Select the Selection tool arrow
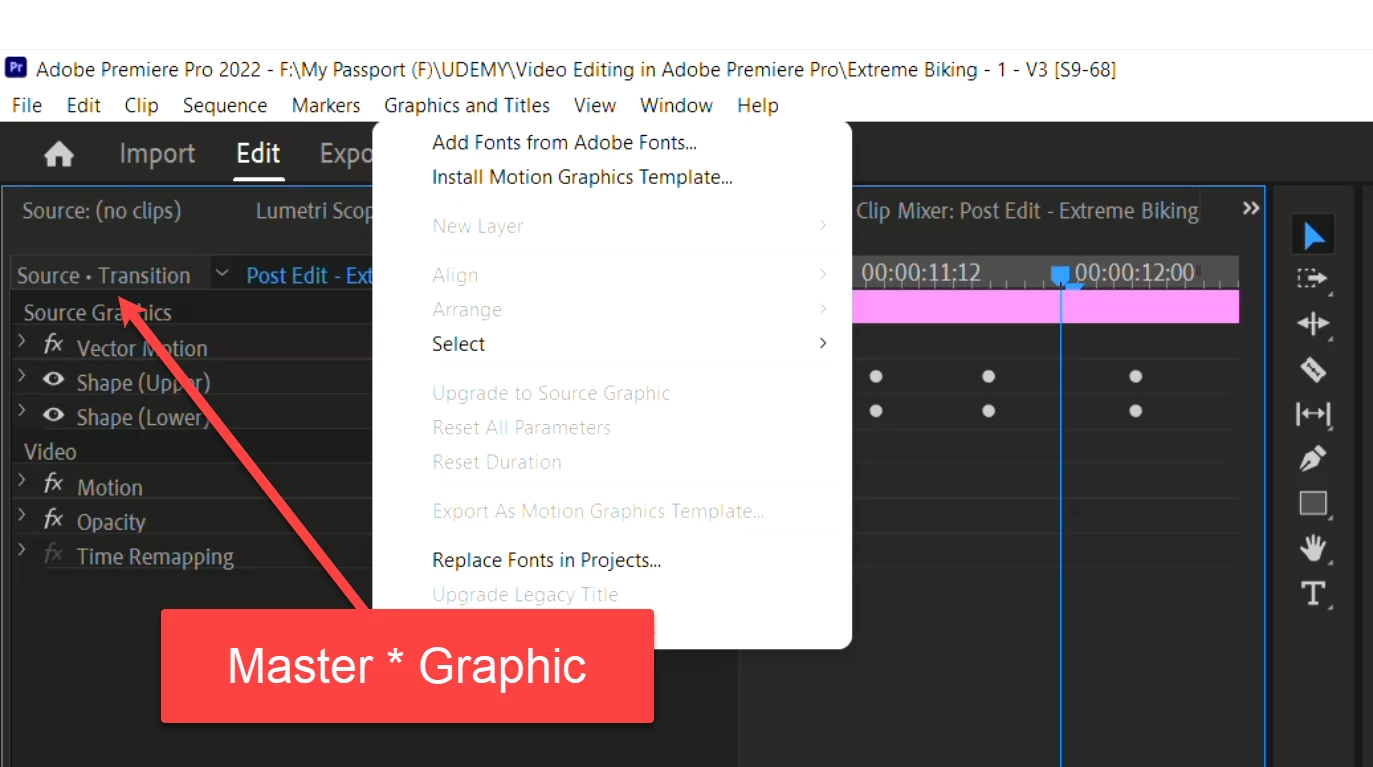Screen dimensions: 1373x767 [x=1313, y=236]
